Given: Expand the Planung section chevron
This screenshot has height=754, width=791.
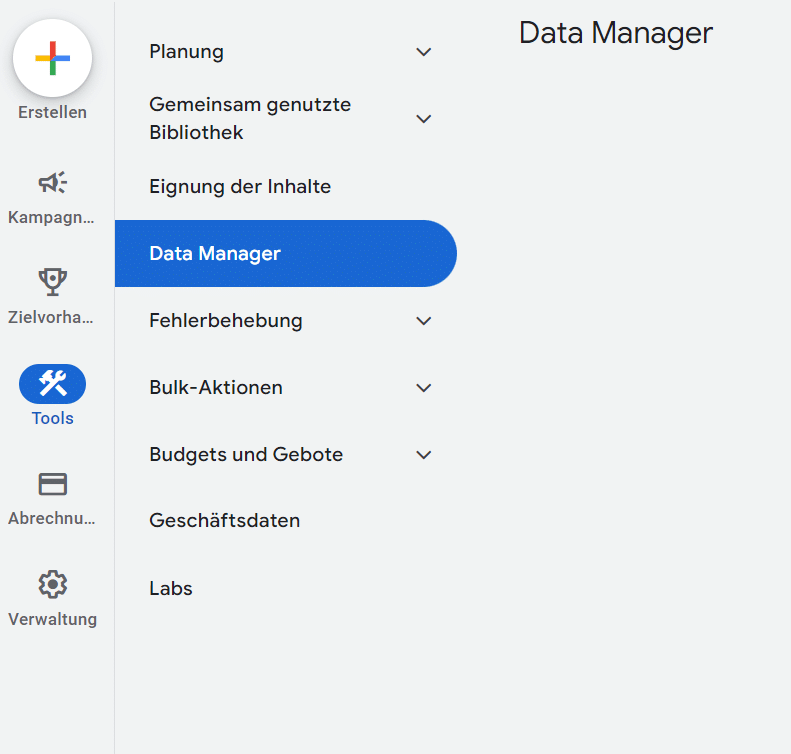Looking at the screenshot, I should pos(424,52).
